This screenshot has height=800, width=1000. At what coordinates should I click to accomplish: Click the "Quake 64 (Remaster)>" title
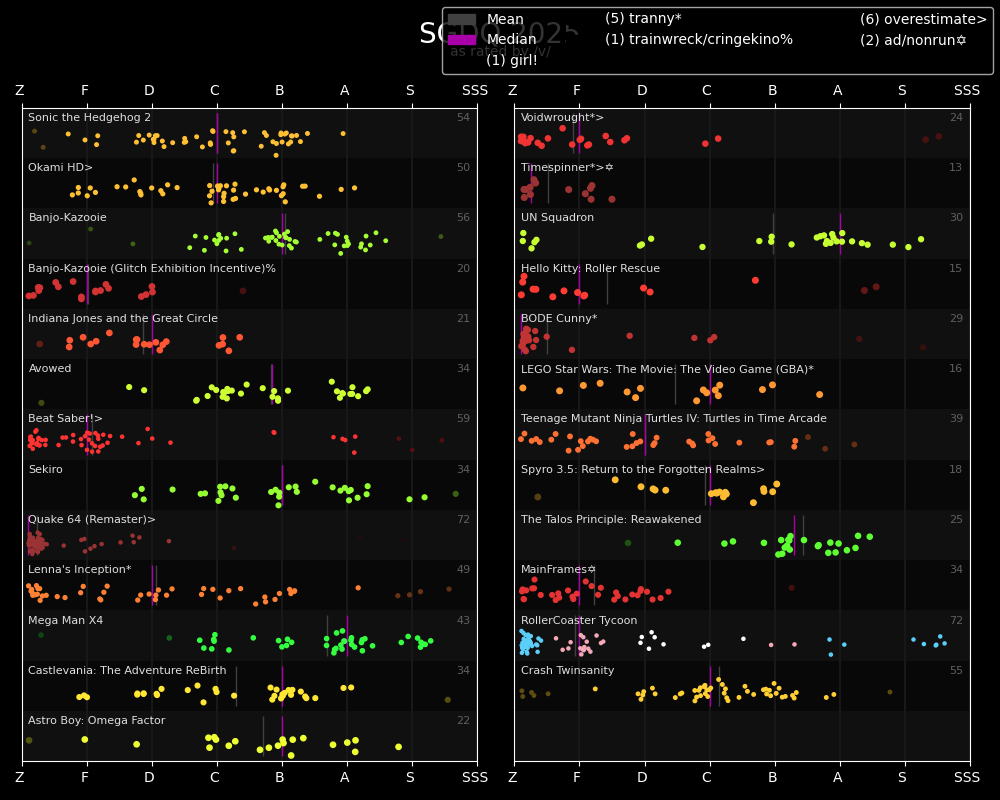click(92, 519)
